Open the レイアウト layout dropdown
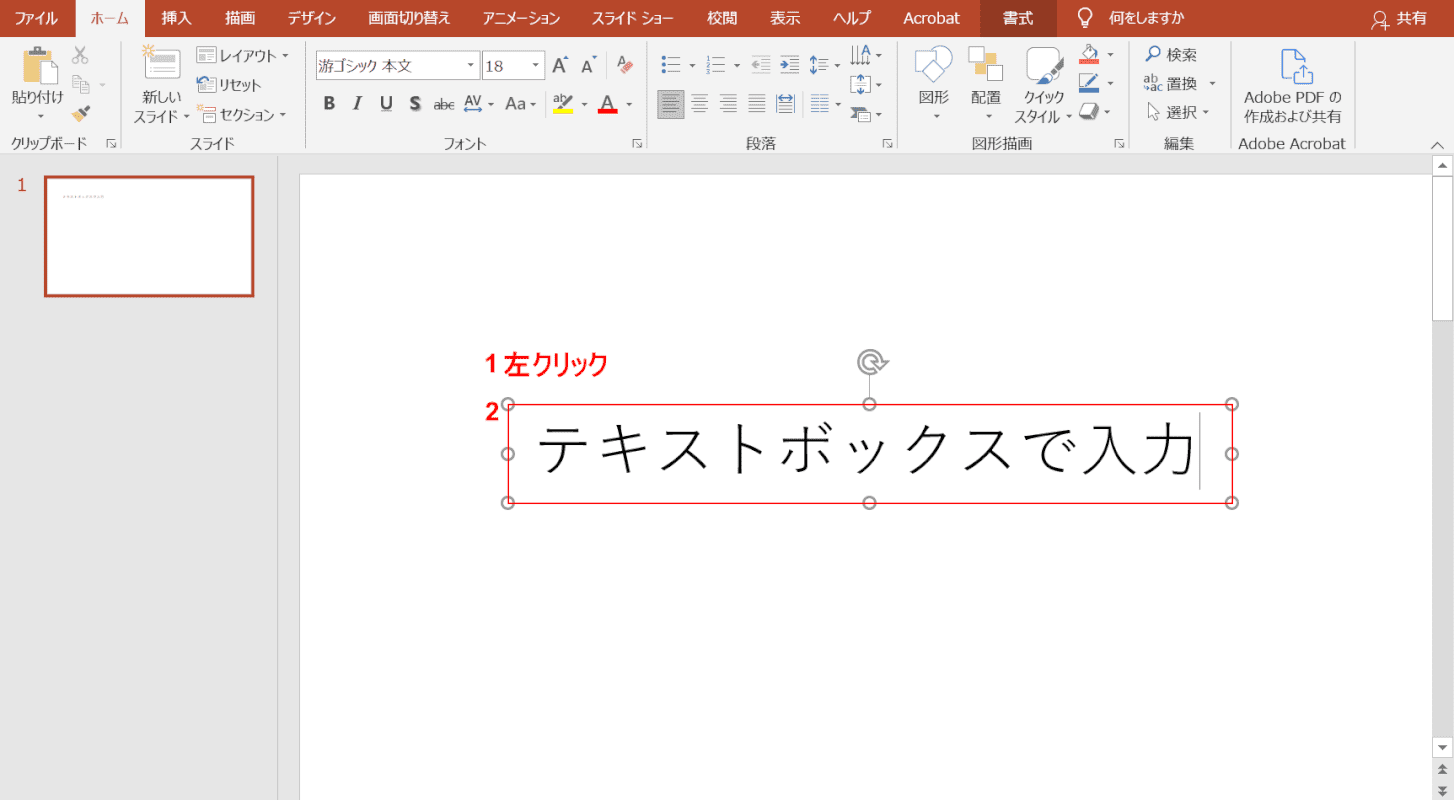 pos(243,55)
